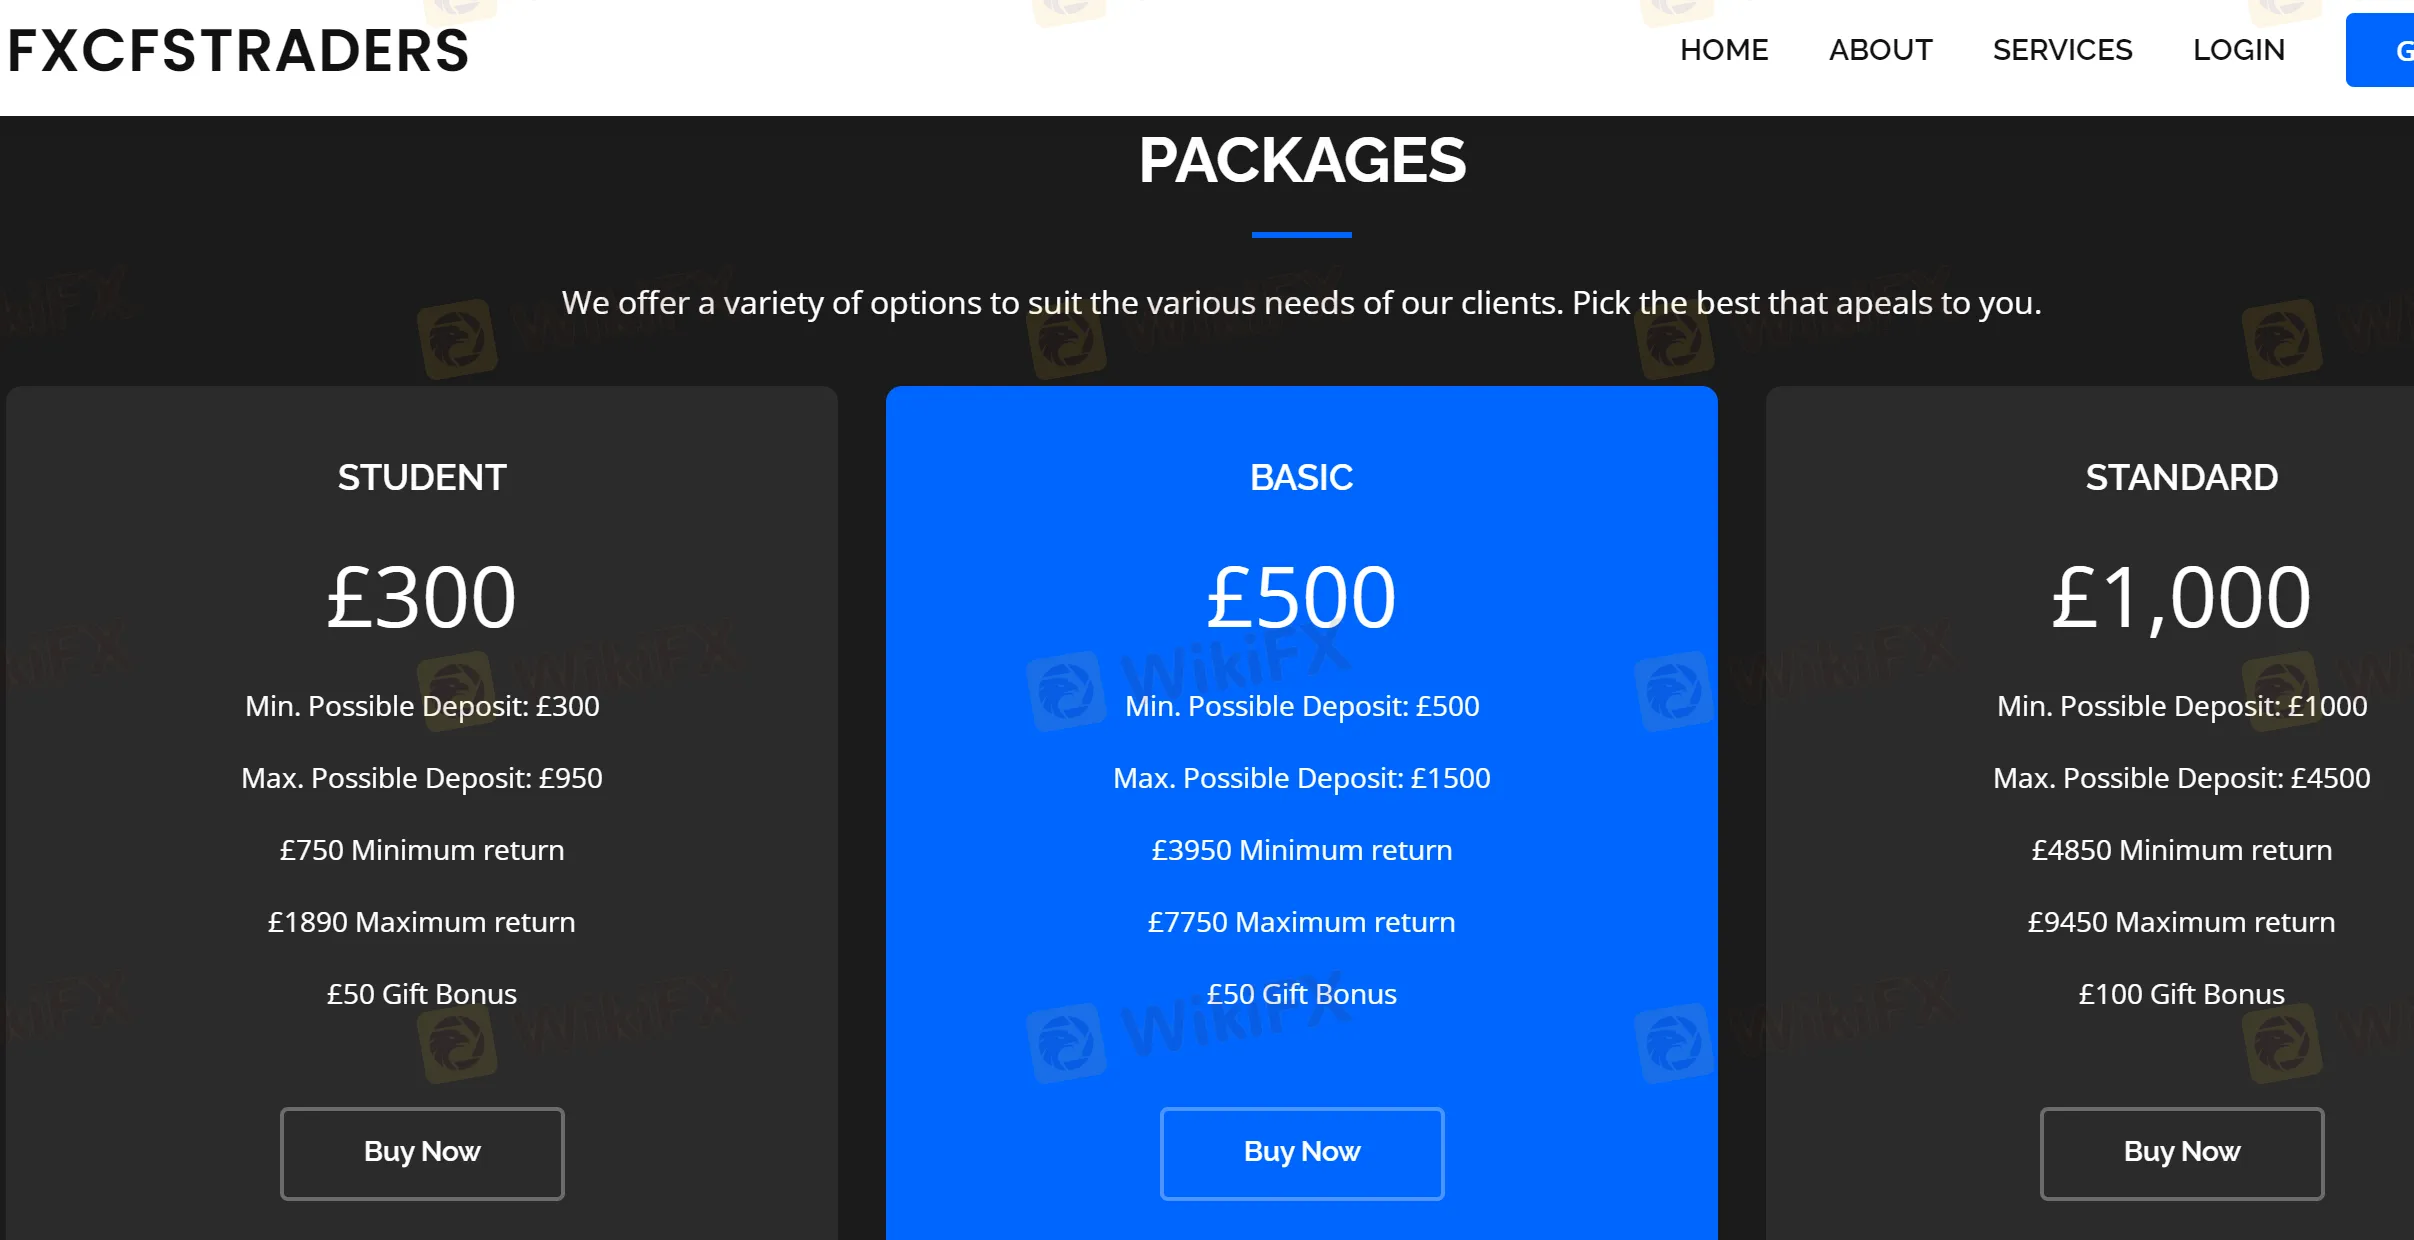Click the £1,000 price text
Viewport: 2414px width, 1240px height.
[2182, 597]
